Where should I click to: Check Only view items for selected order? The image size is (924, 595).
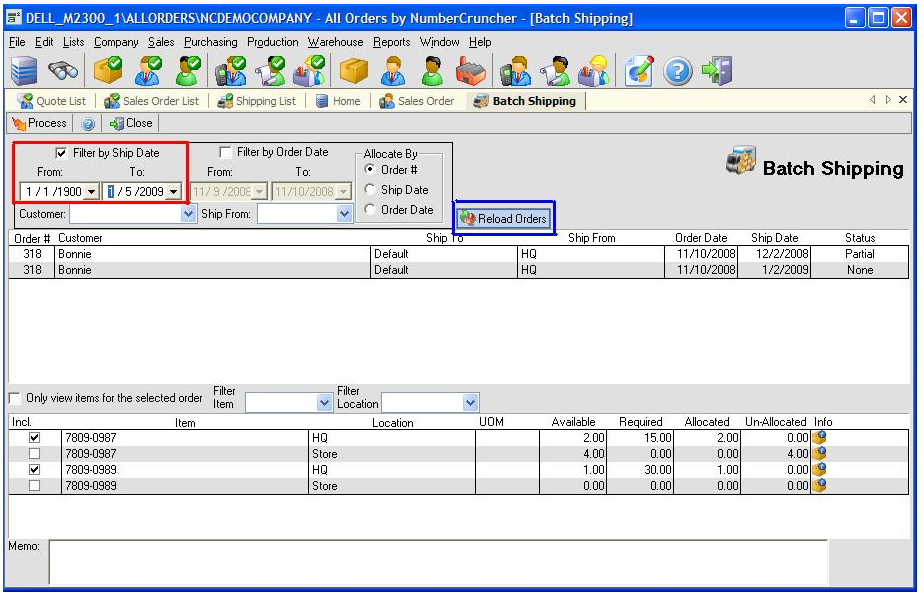(x=15, y=398)
